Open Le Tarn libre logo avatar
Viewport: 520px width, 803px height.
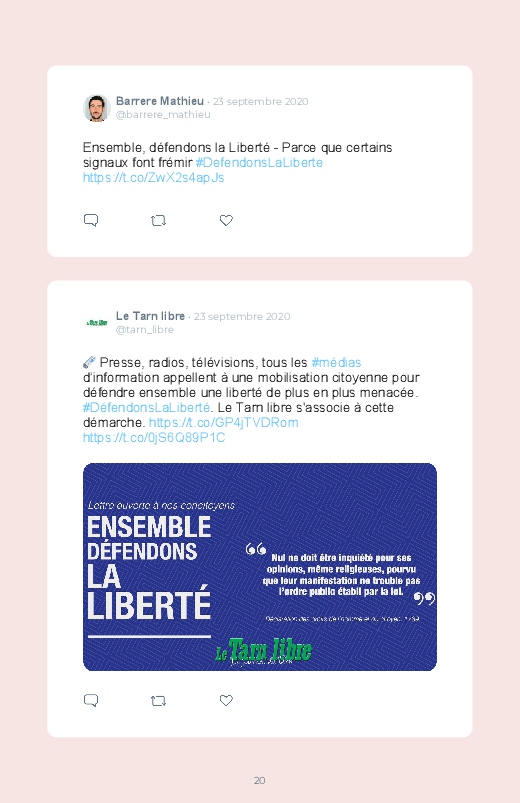pos(97,323)
